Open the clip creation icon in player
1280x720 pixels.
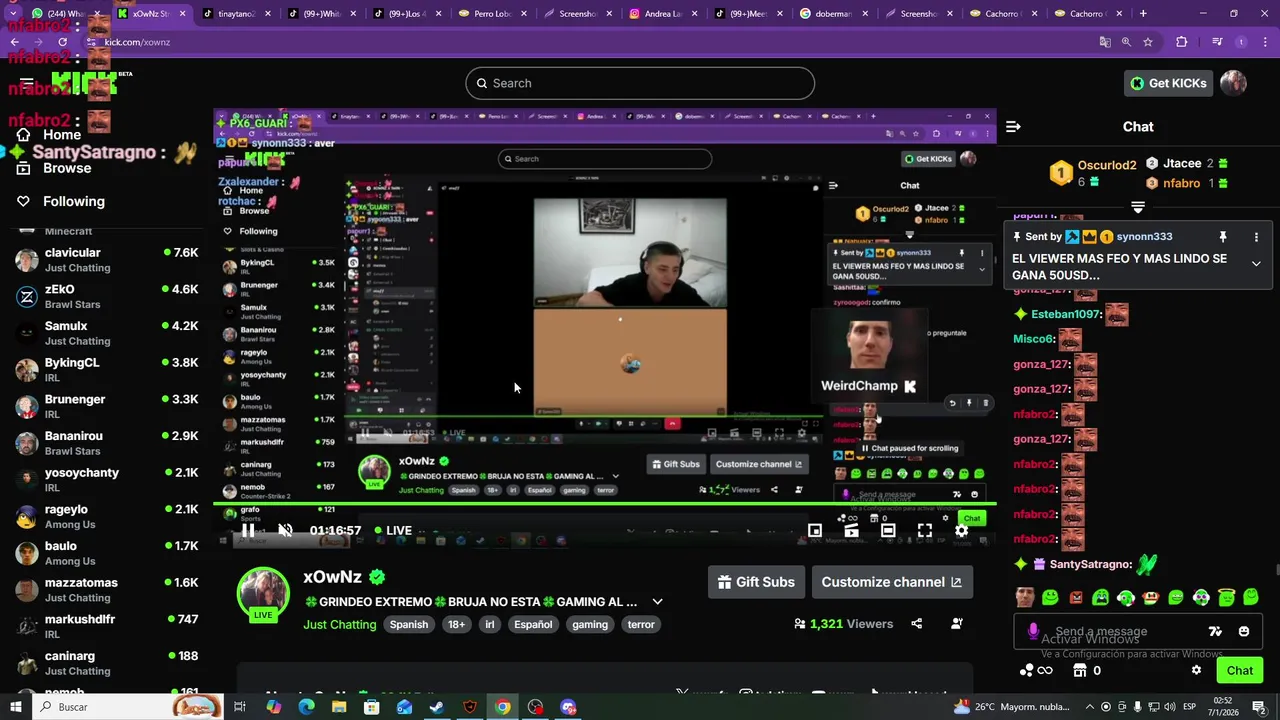click(x=851, y=531)
